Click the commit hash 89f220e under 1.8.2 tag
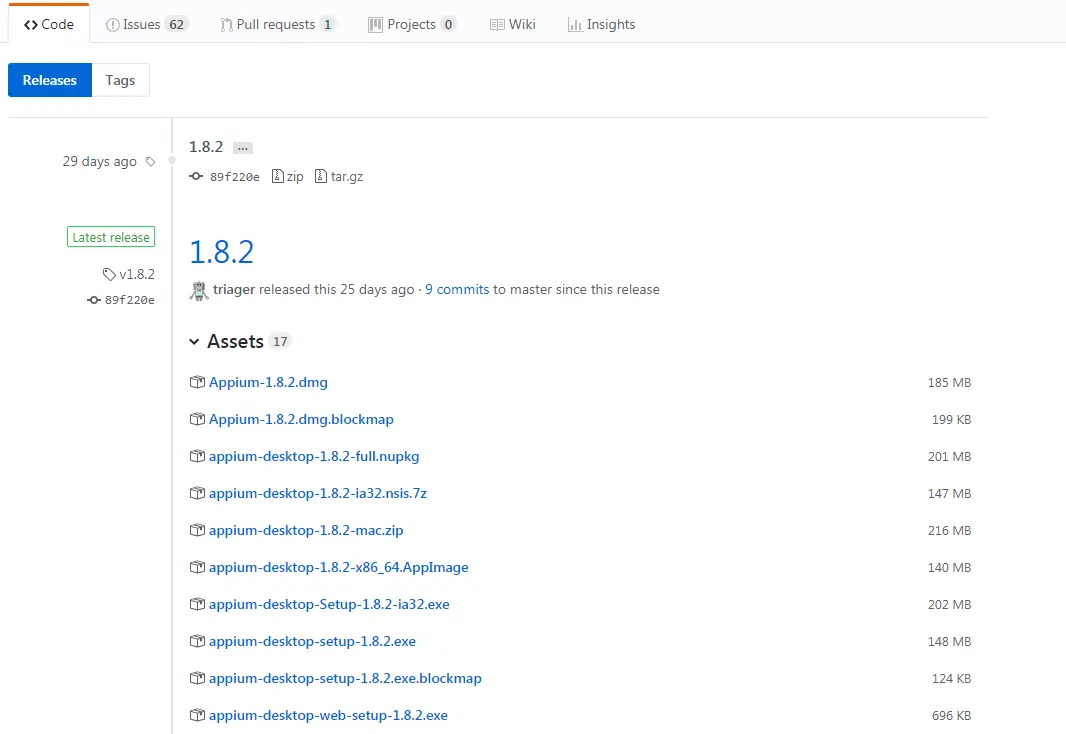This screenshot has height=734, width=1066. [235, 177]
